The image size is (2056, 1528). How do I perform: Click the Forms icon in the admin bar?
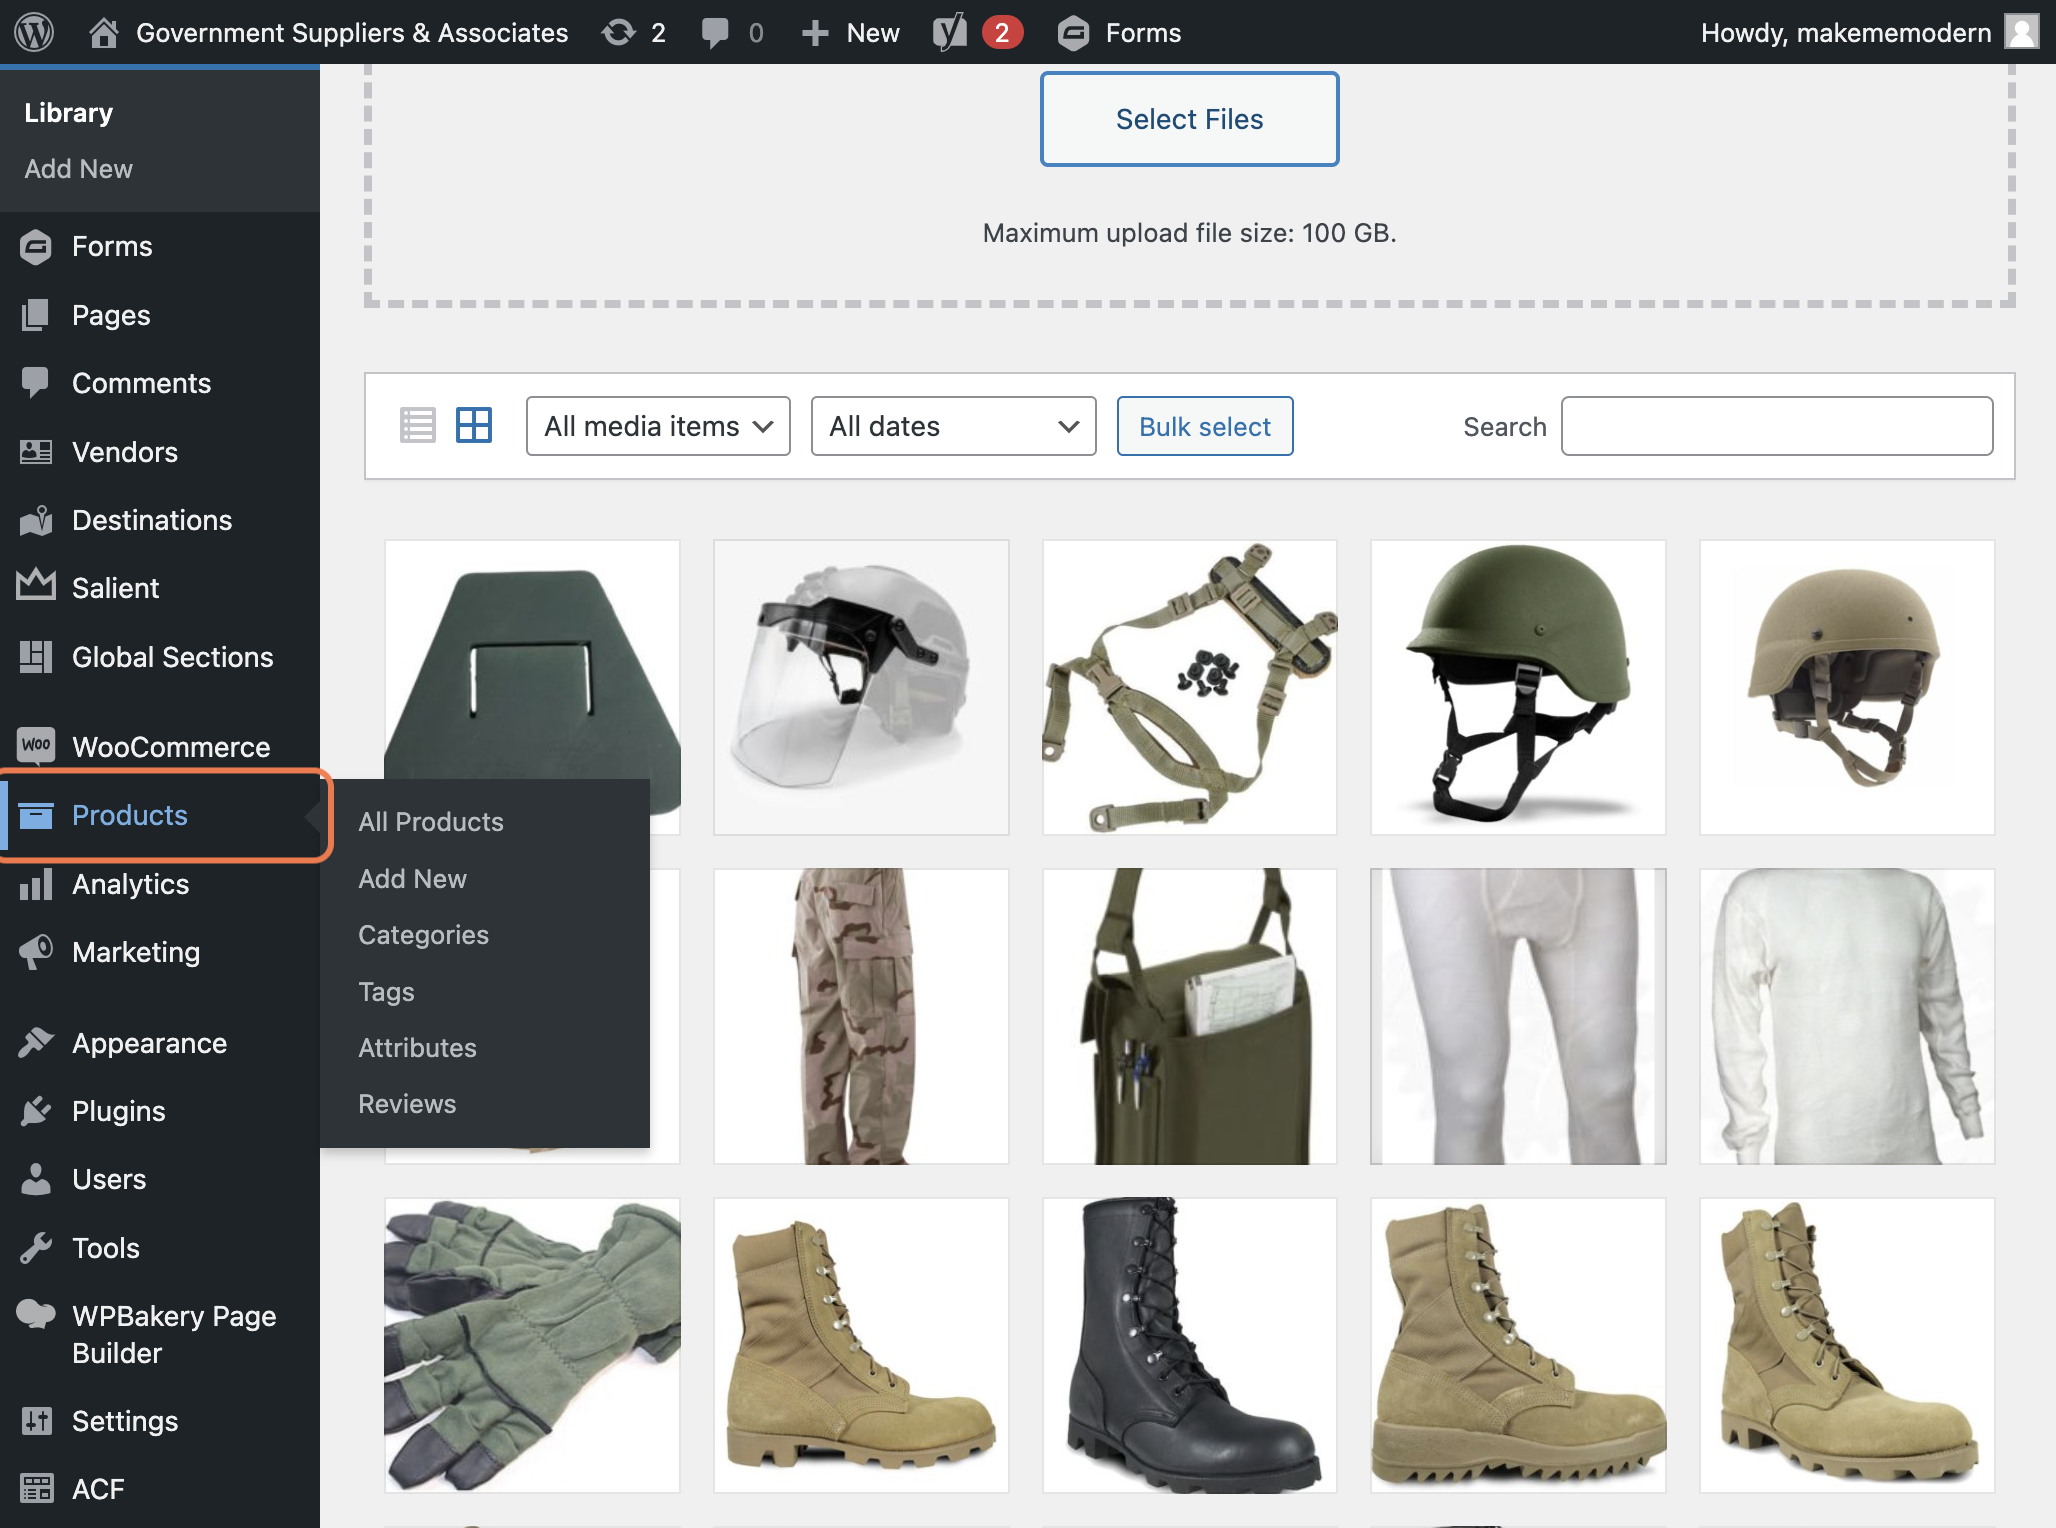click(1073, 32)
